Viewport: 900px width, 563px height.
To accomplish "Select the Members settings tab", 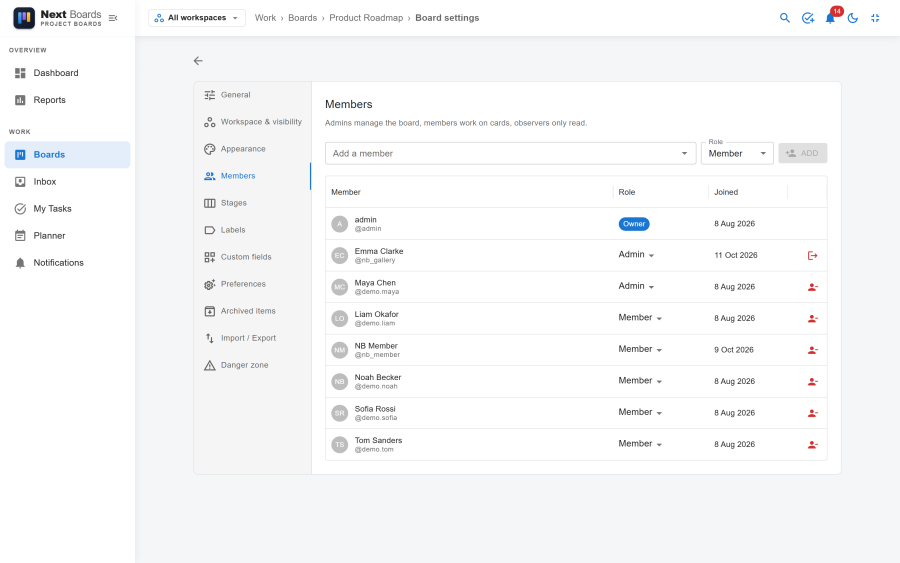I will [253, 176].
